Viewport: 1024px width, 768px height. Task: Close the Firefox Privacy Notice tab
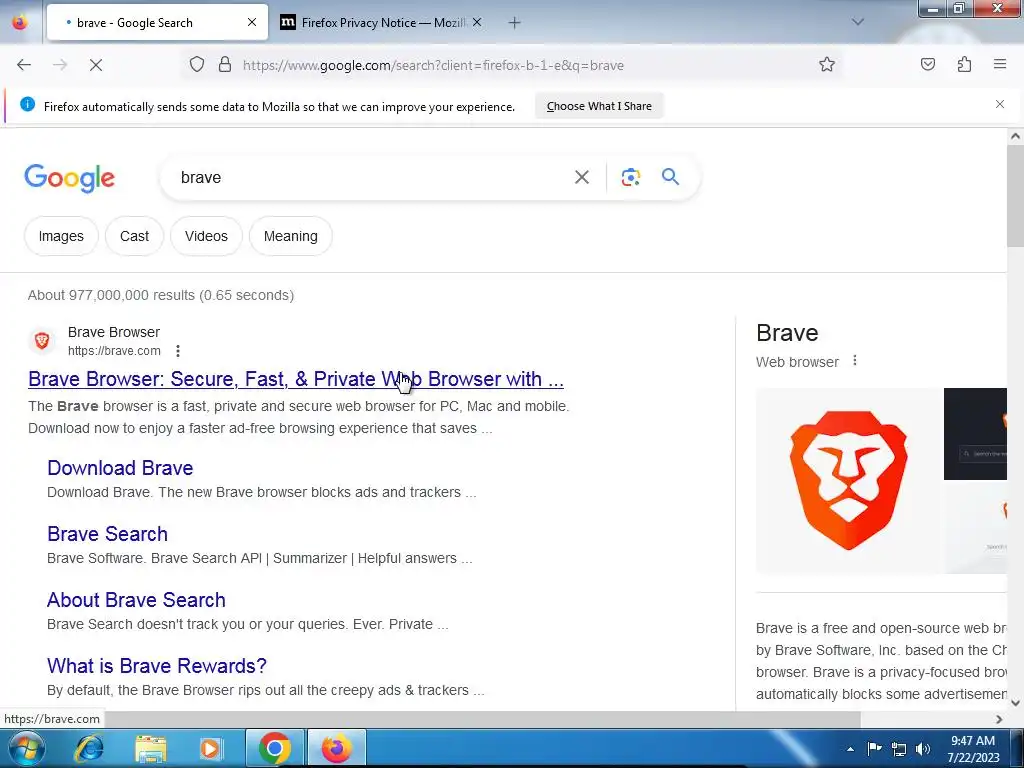coord(477,23)
